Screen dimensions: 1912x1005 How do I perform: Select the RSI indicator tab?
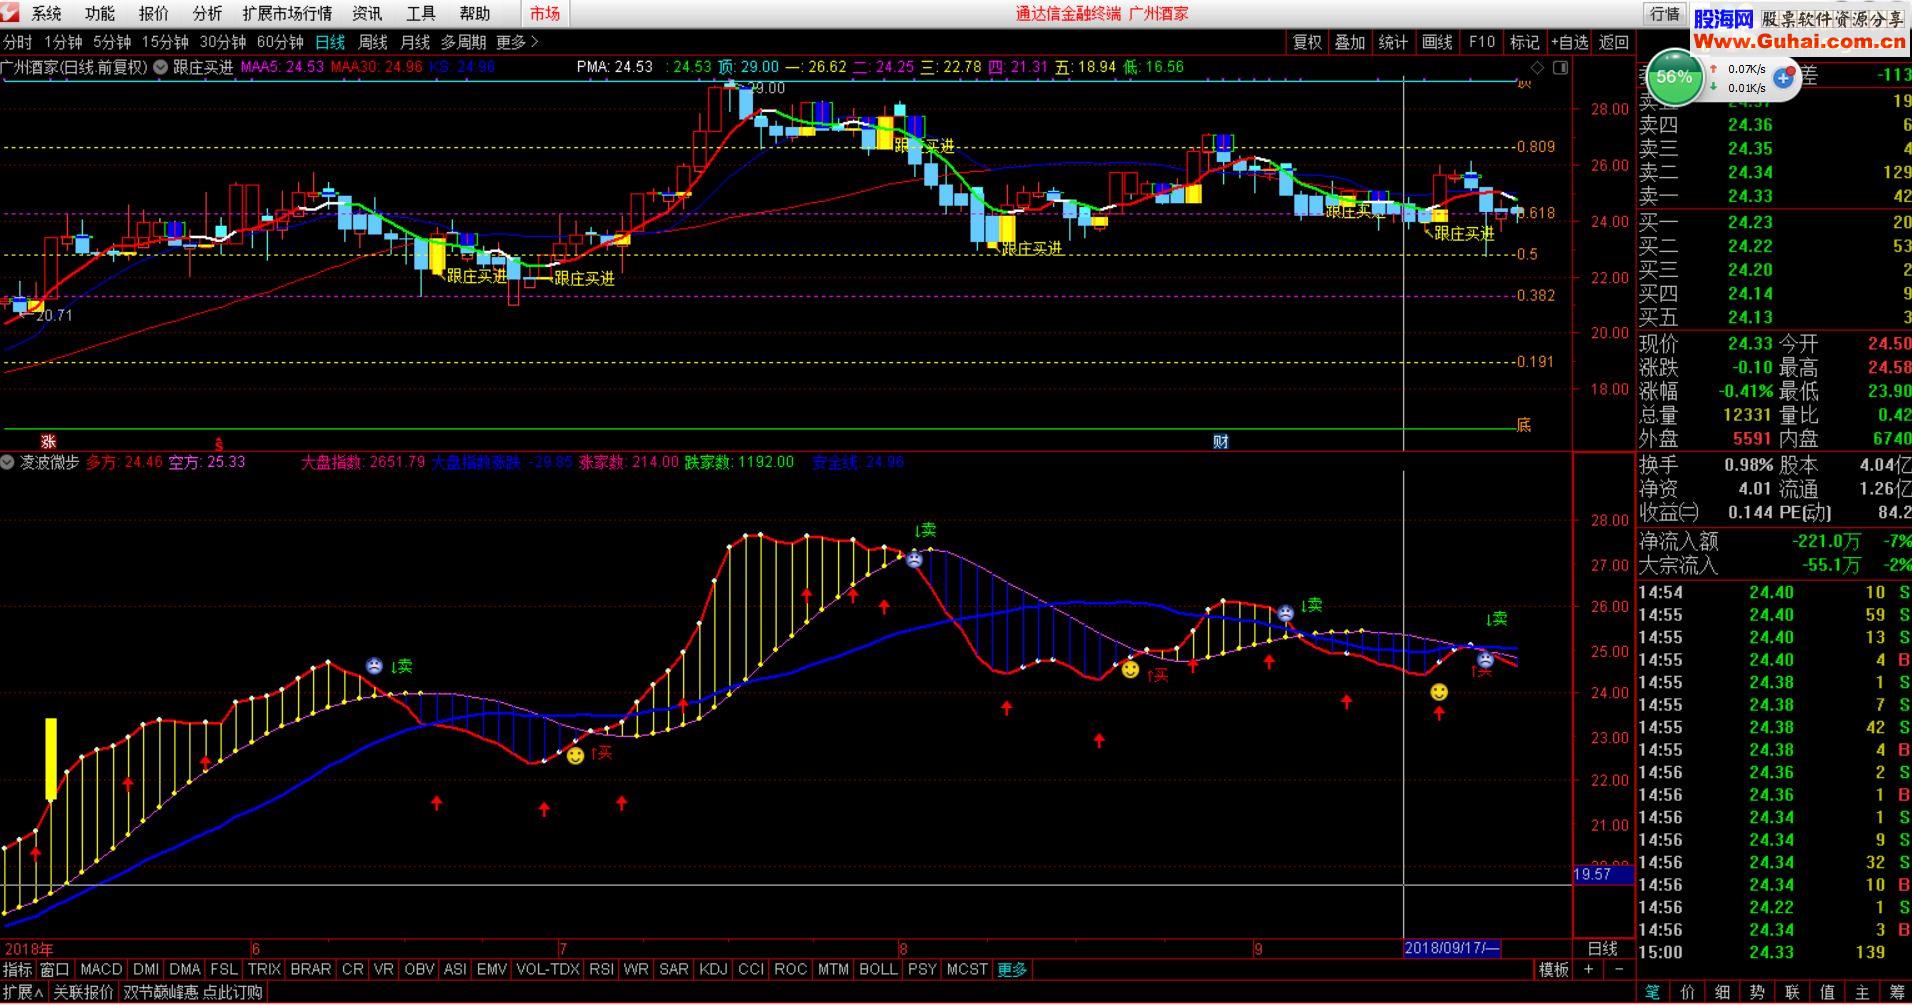click(601, 969)
